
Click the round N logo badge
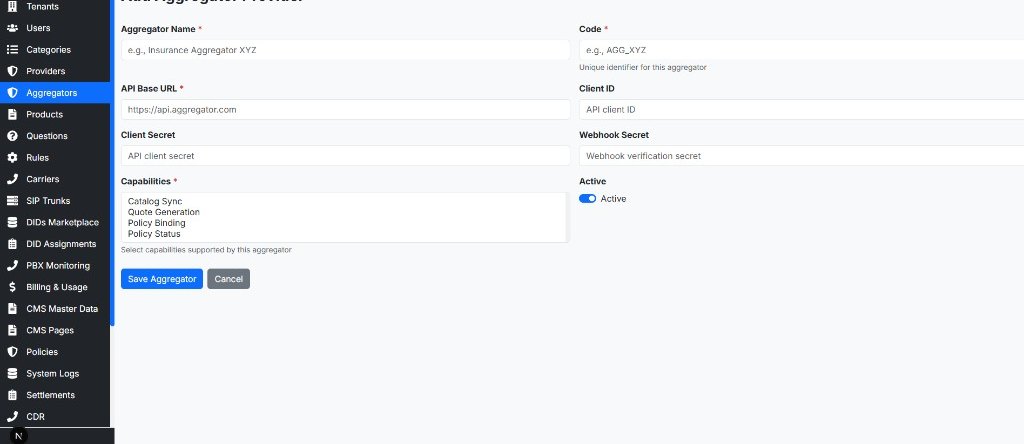[x=18, y=436]
